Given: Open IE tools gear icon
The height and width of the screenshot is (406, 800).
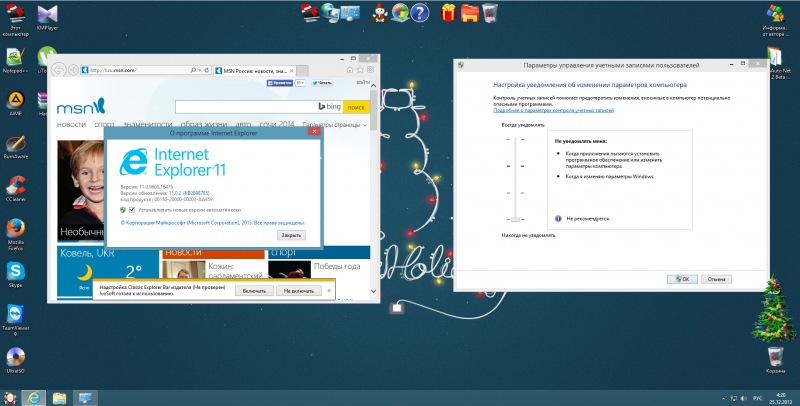Looking at the screenshot, I should [370, 70].
